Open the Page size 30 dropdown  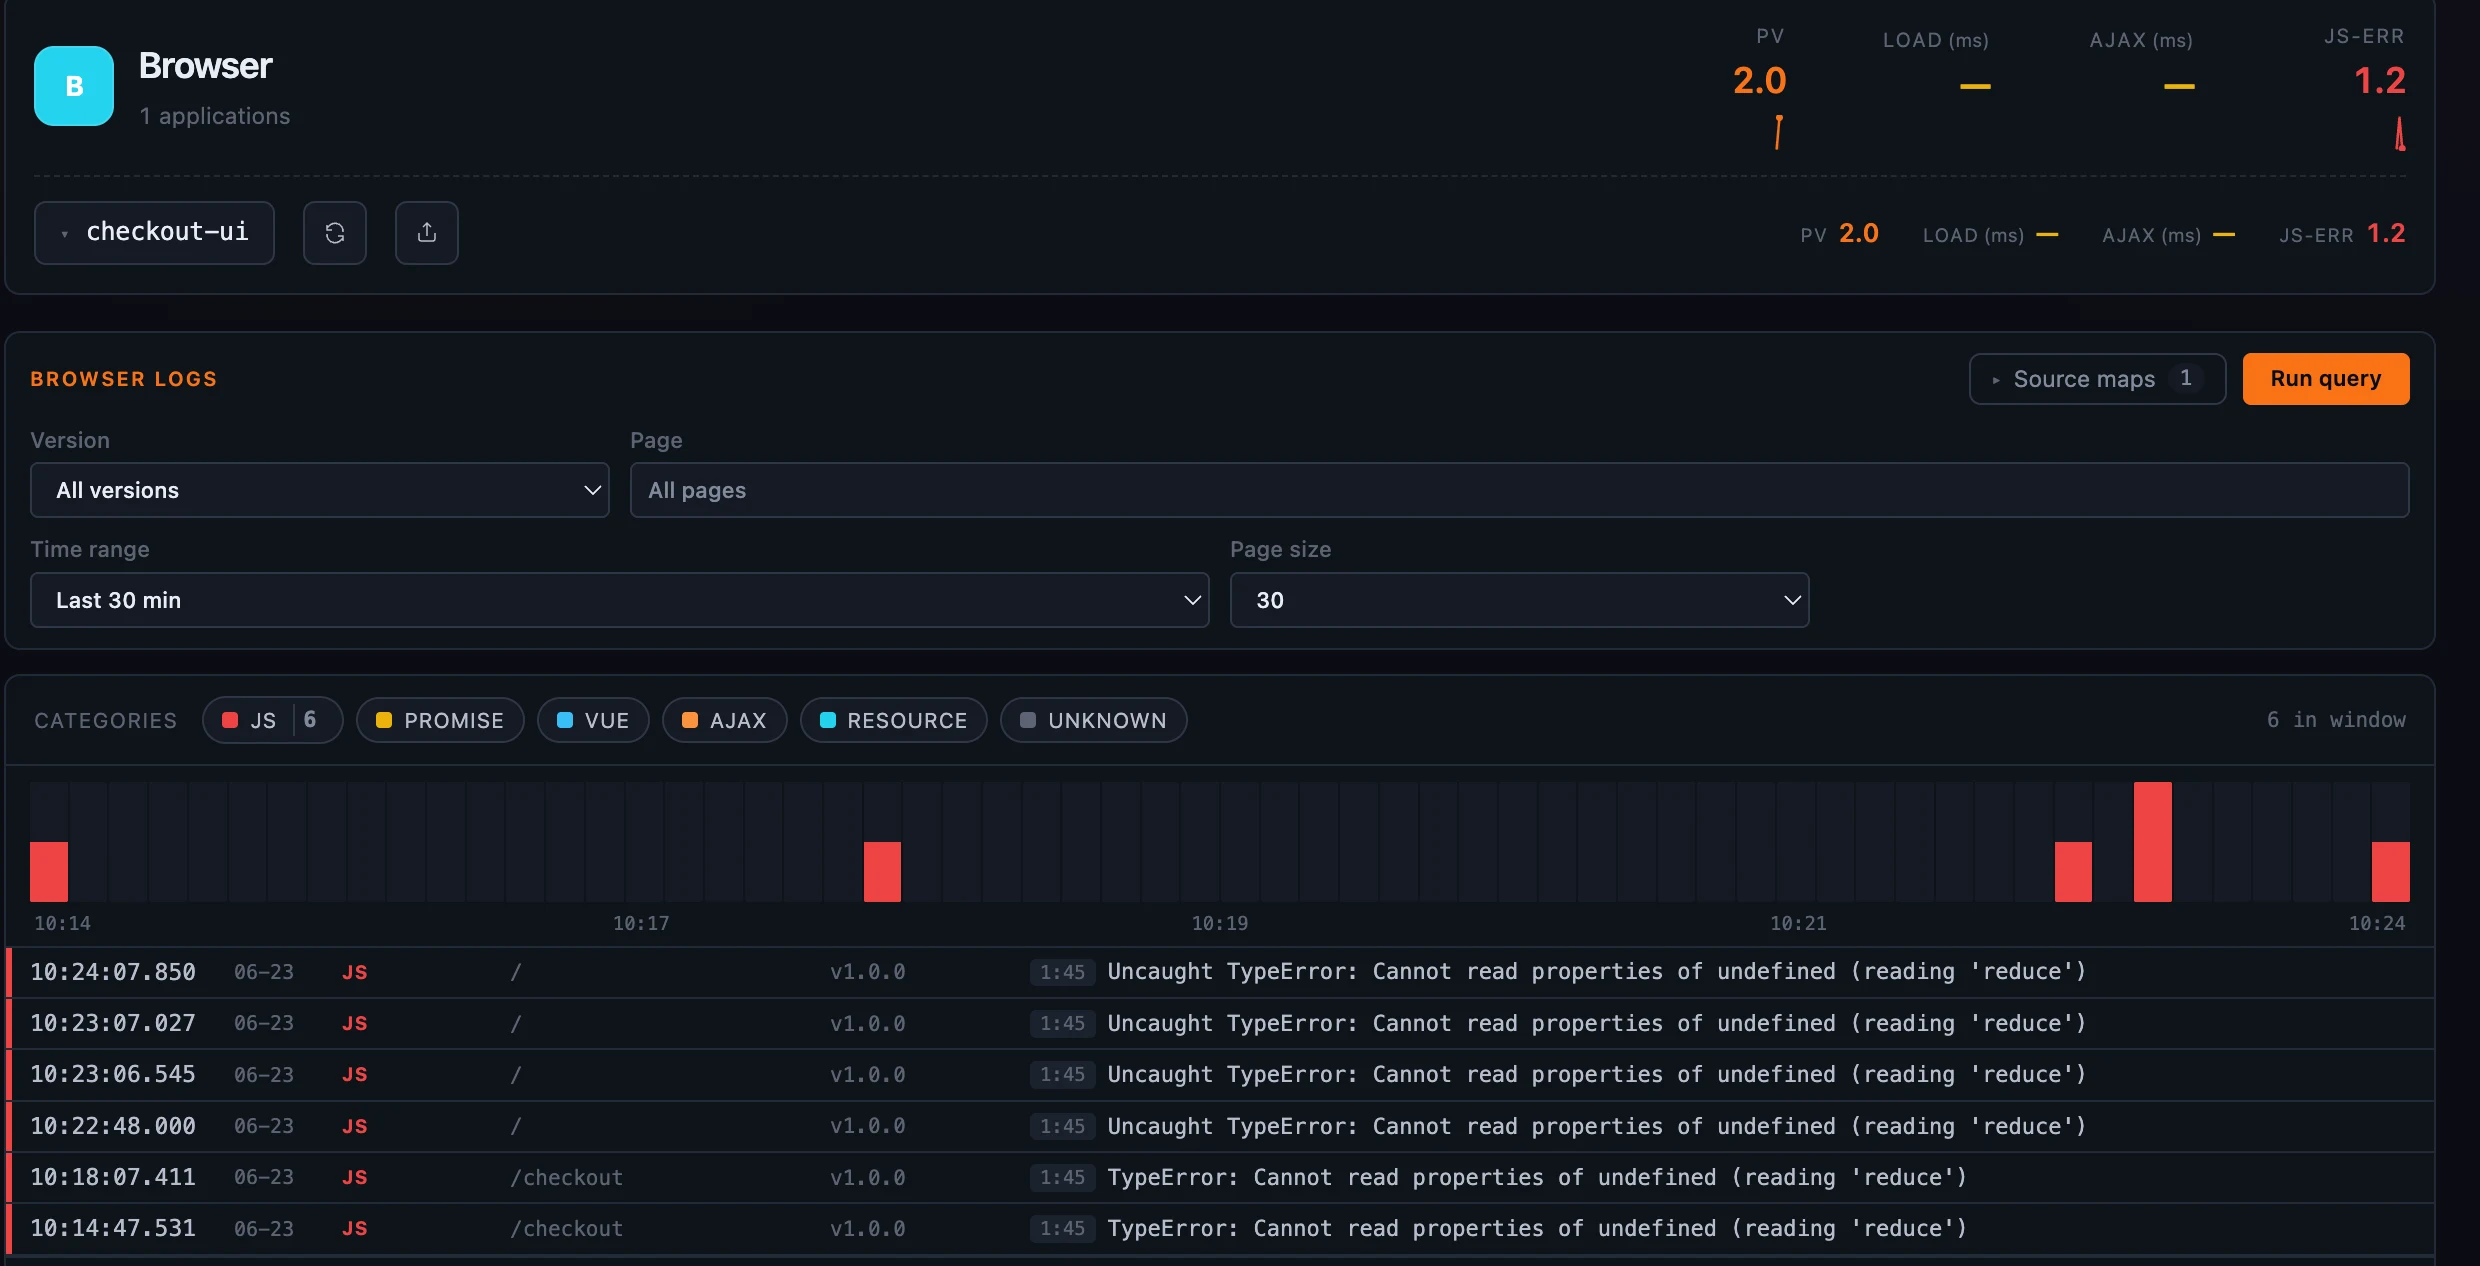(1520, 600)
